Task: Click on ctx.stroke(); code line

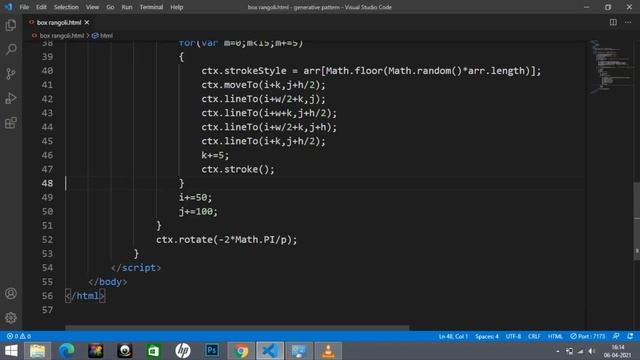Action: coord(238,169)
